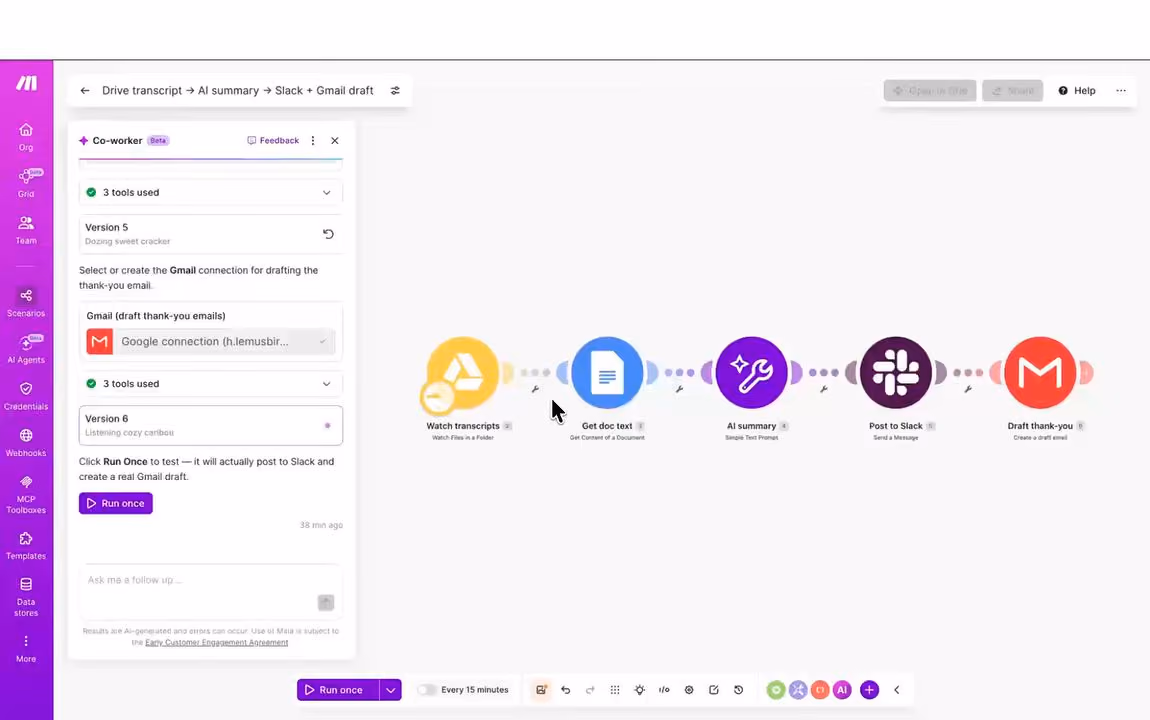Go back using arrow beside scenario title

[85, 90]
